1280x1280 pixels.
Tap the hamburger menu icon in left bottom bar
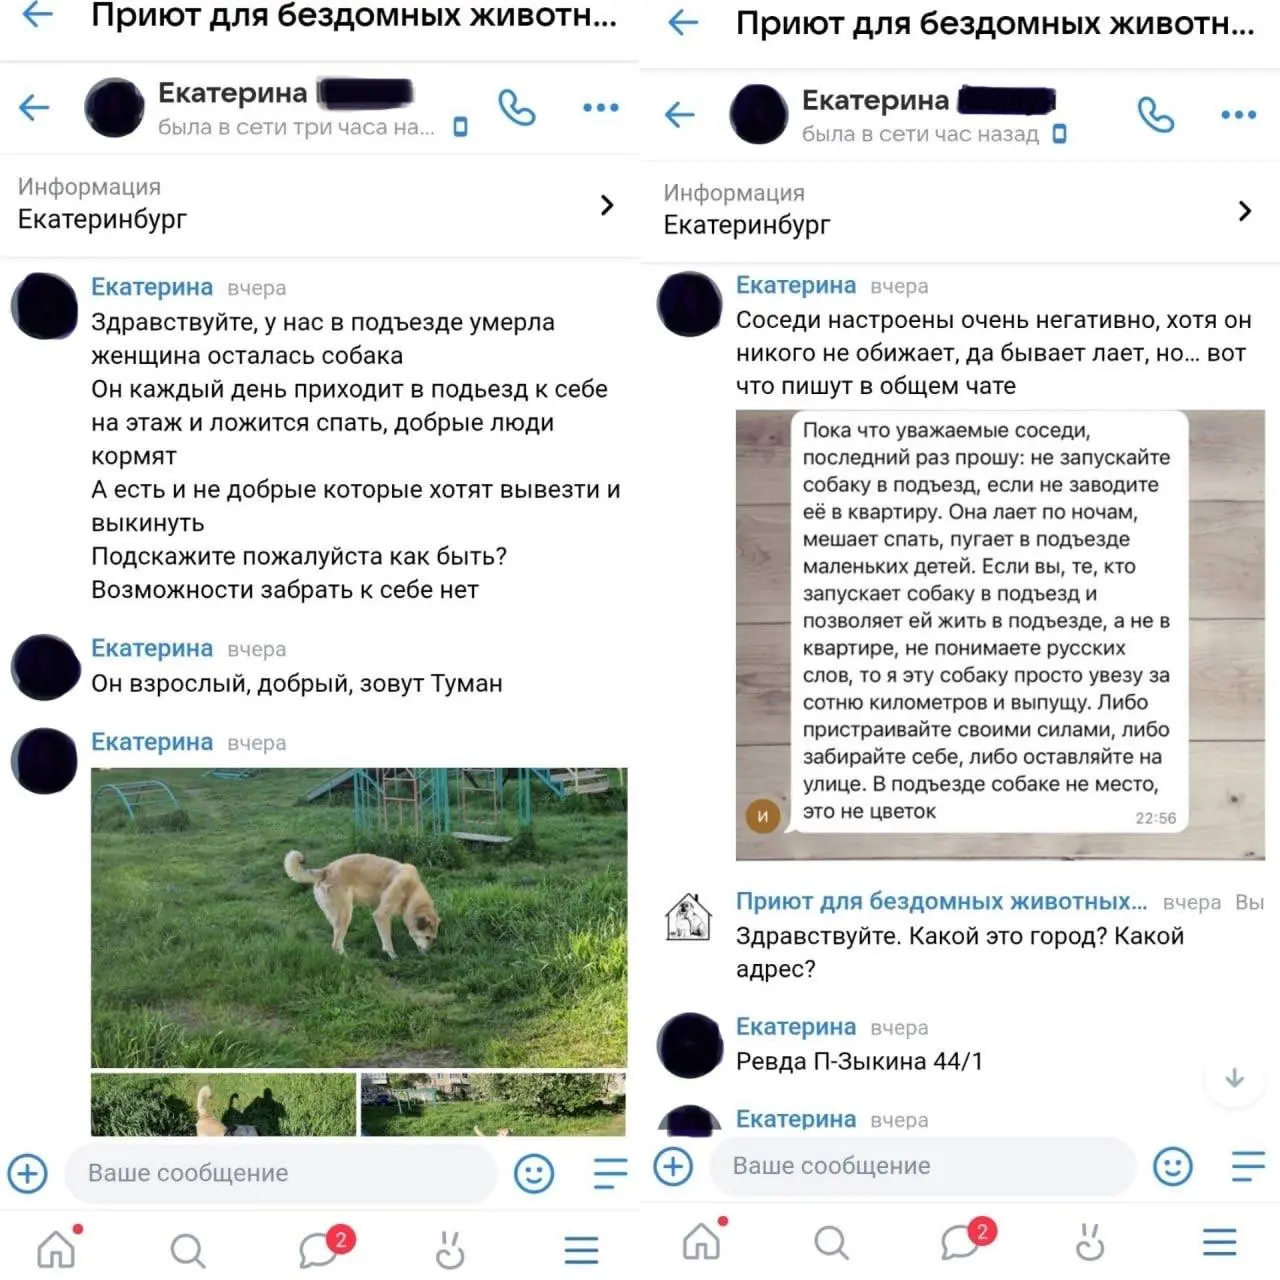(x=581, y=1250)
